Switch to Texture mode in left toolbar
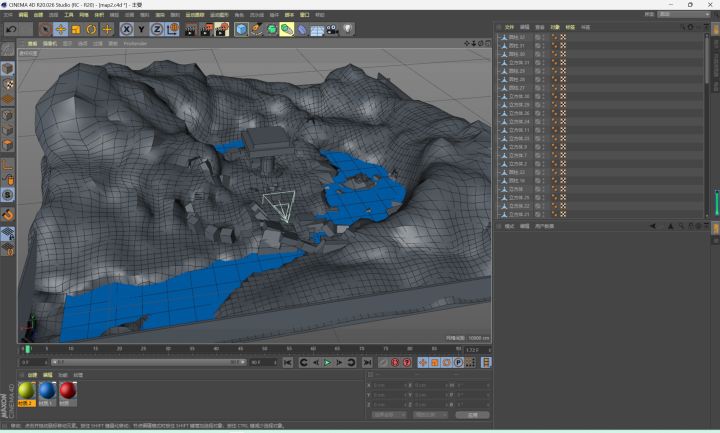The image size is (720, 433). [8, 84]
